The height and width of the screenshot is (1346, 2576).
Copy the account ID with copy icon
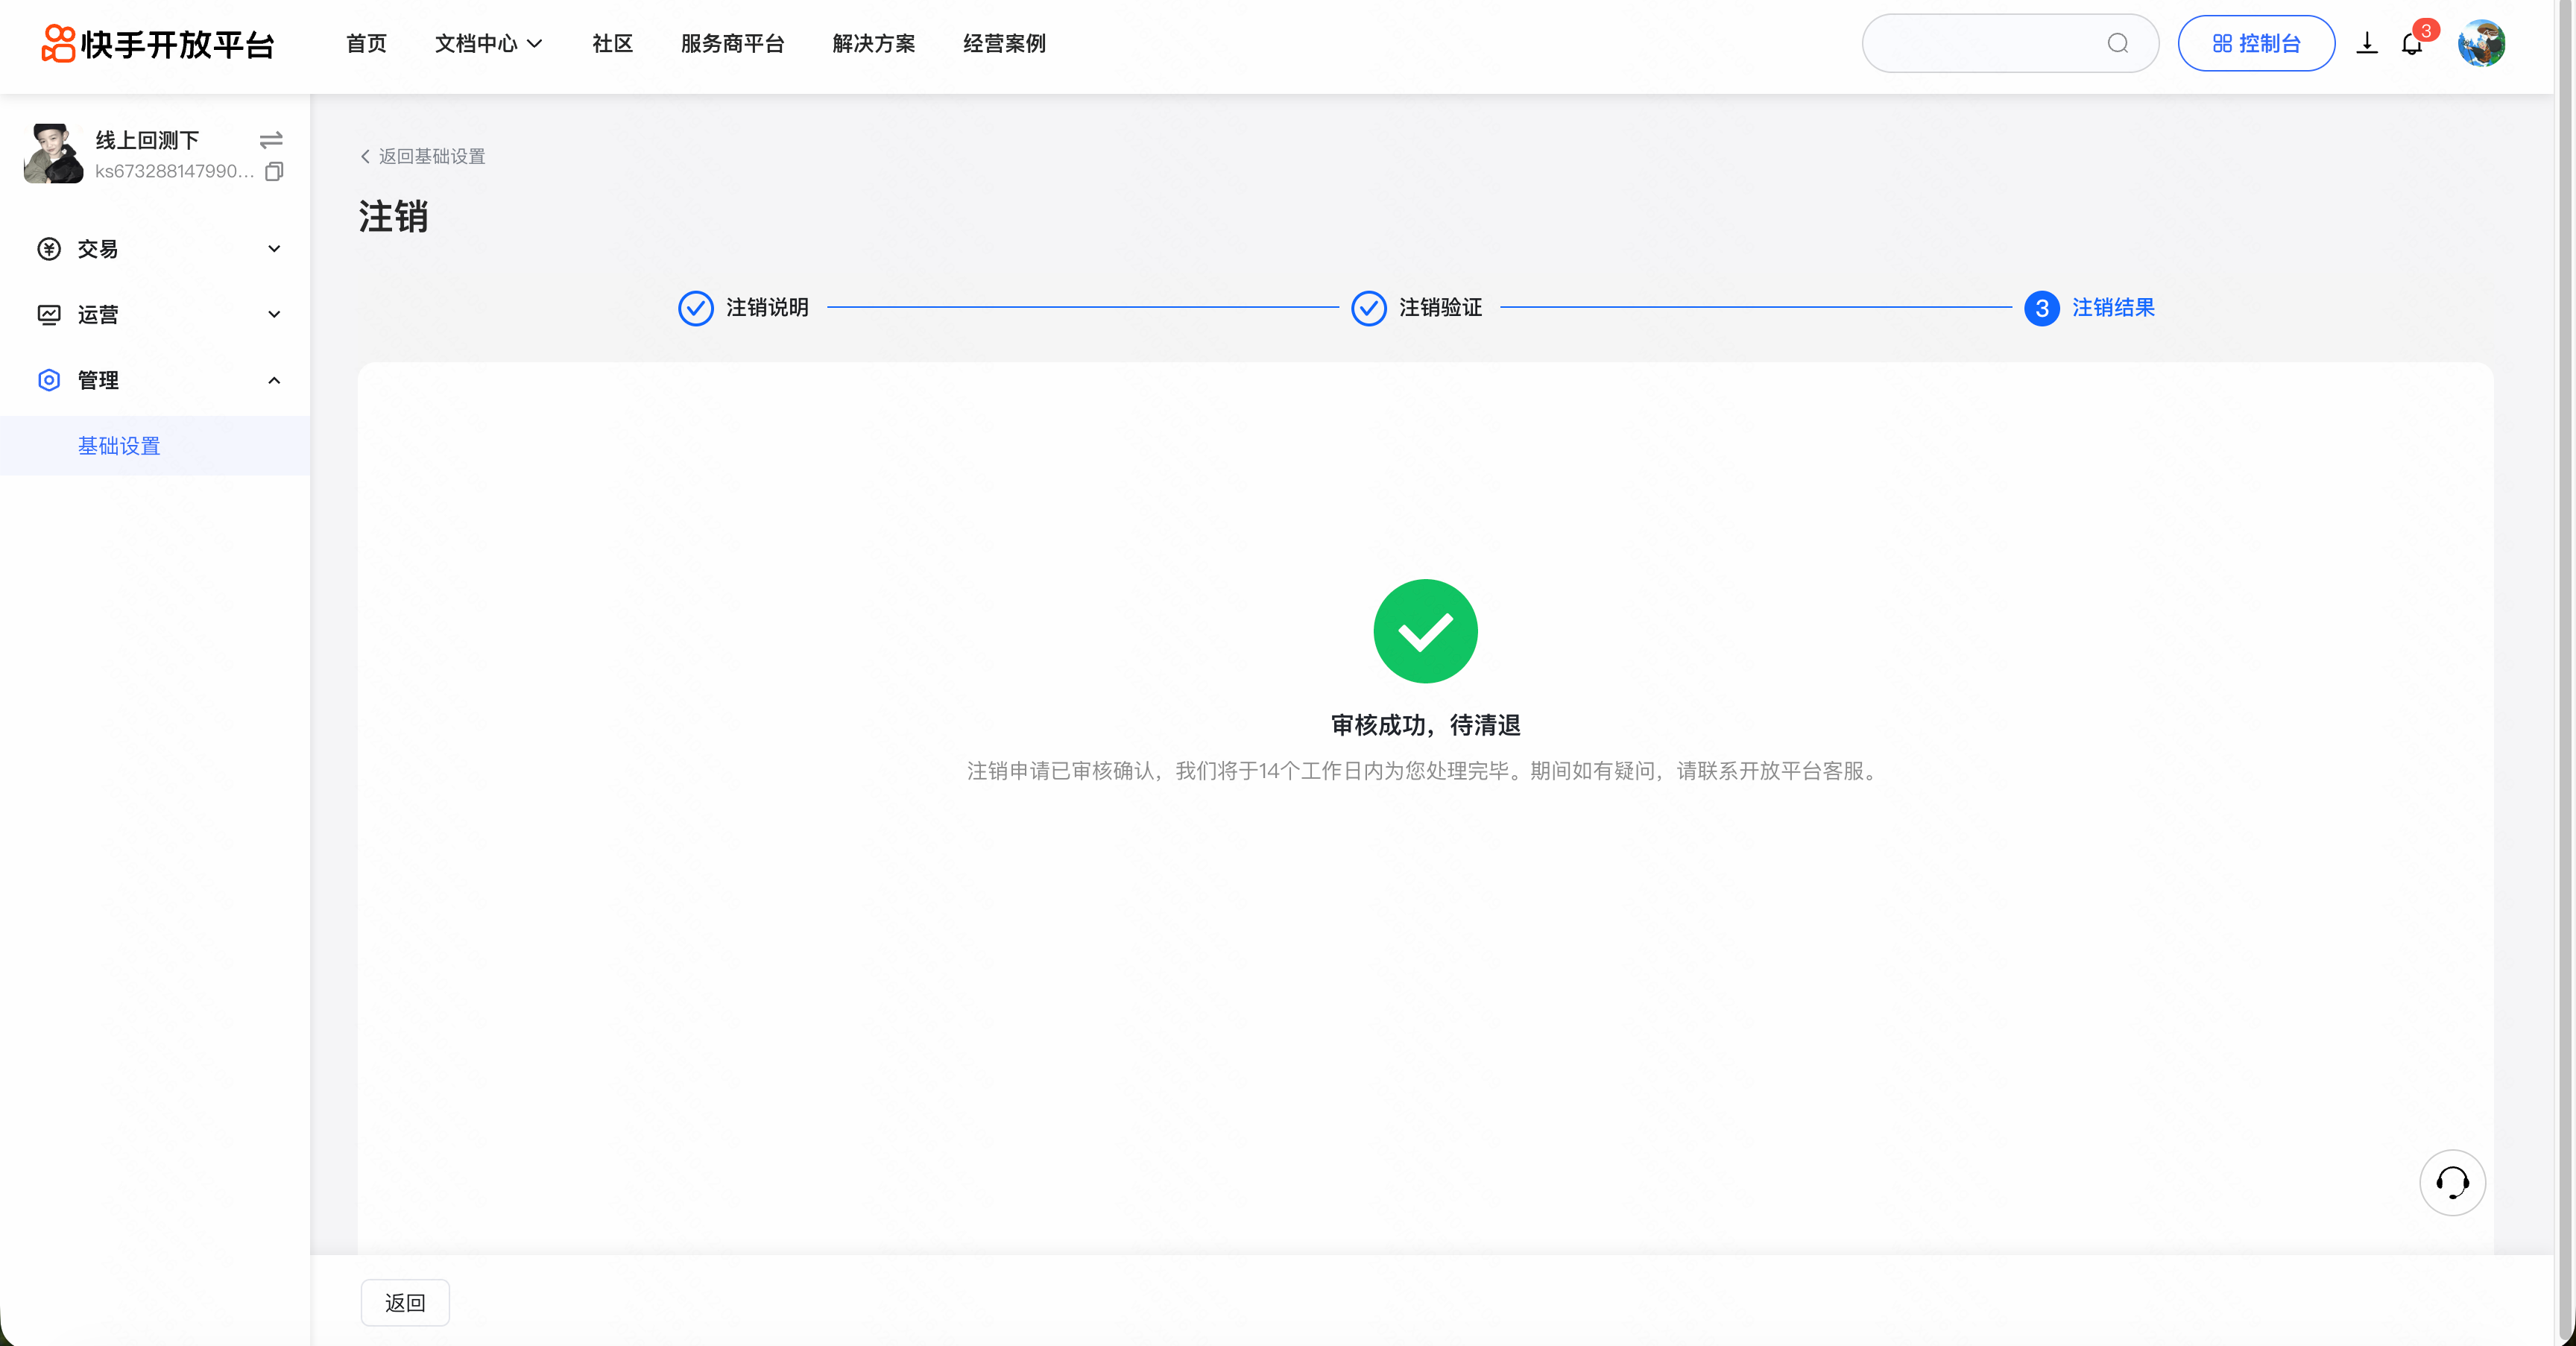click(274, 171)
